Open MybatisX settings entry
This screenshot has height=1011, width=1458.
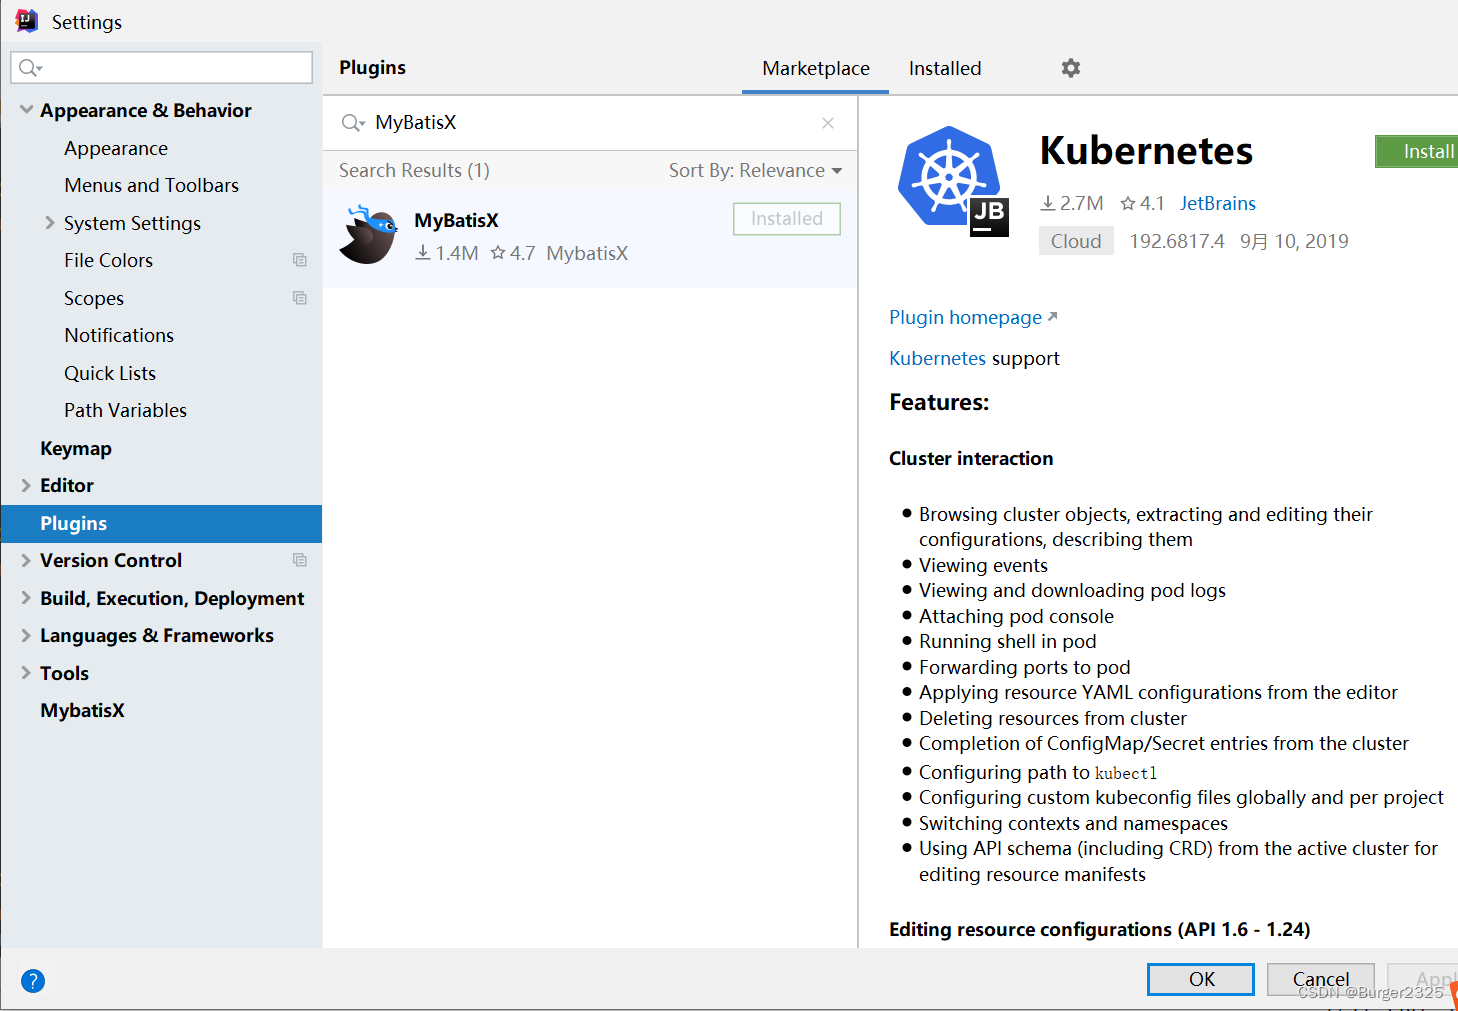click(82, 710)
